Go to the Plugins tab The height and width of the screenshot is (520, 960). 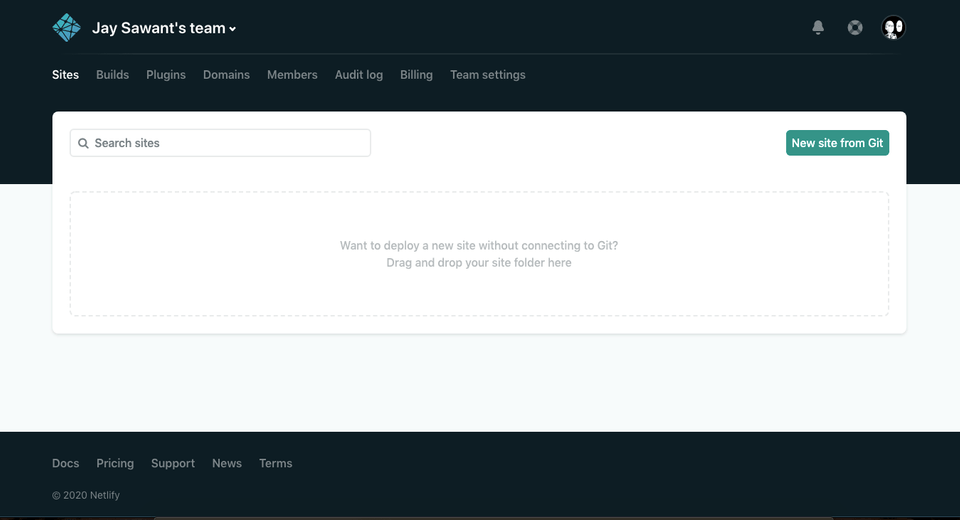point(166,75)
